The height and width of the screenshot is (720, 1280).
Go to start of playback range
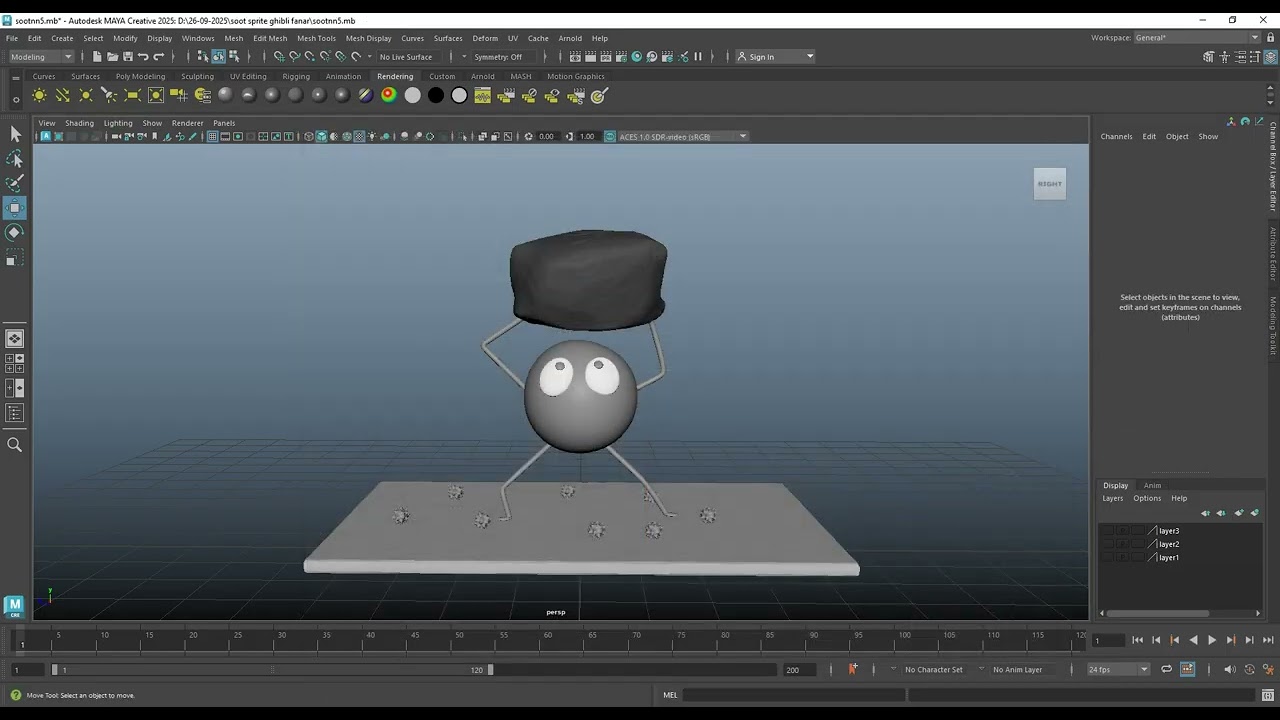(x=1137, y=640)
